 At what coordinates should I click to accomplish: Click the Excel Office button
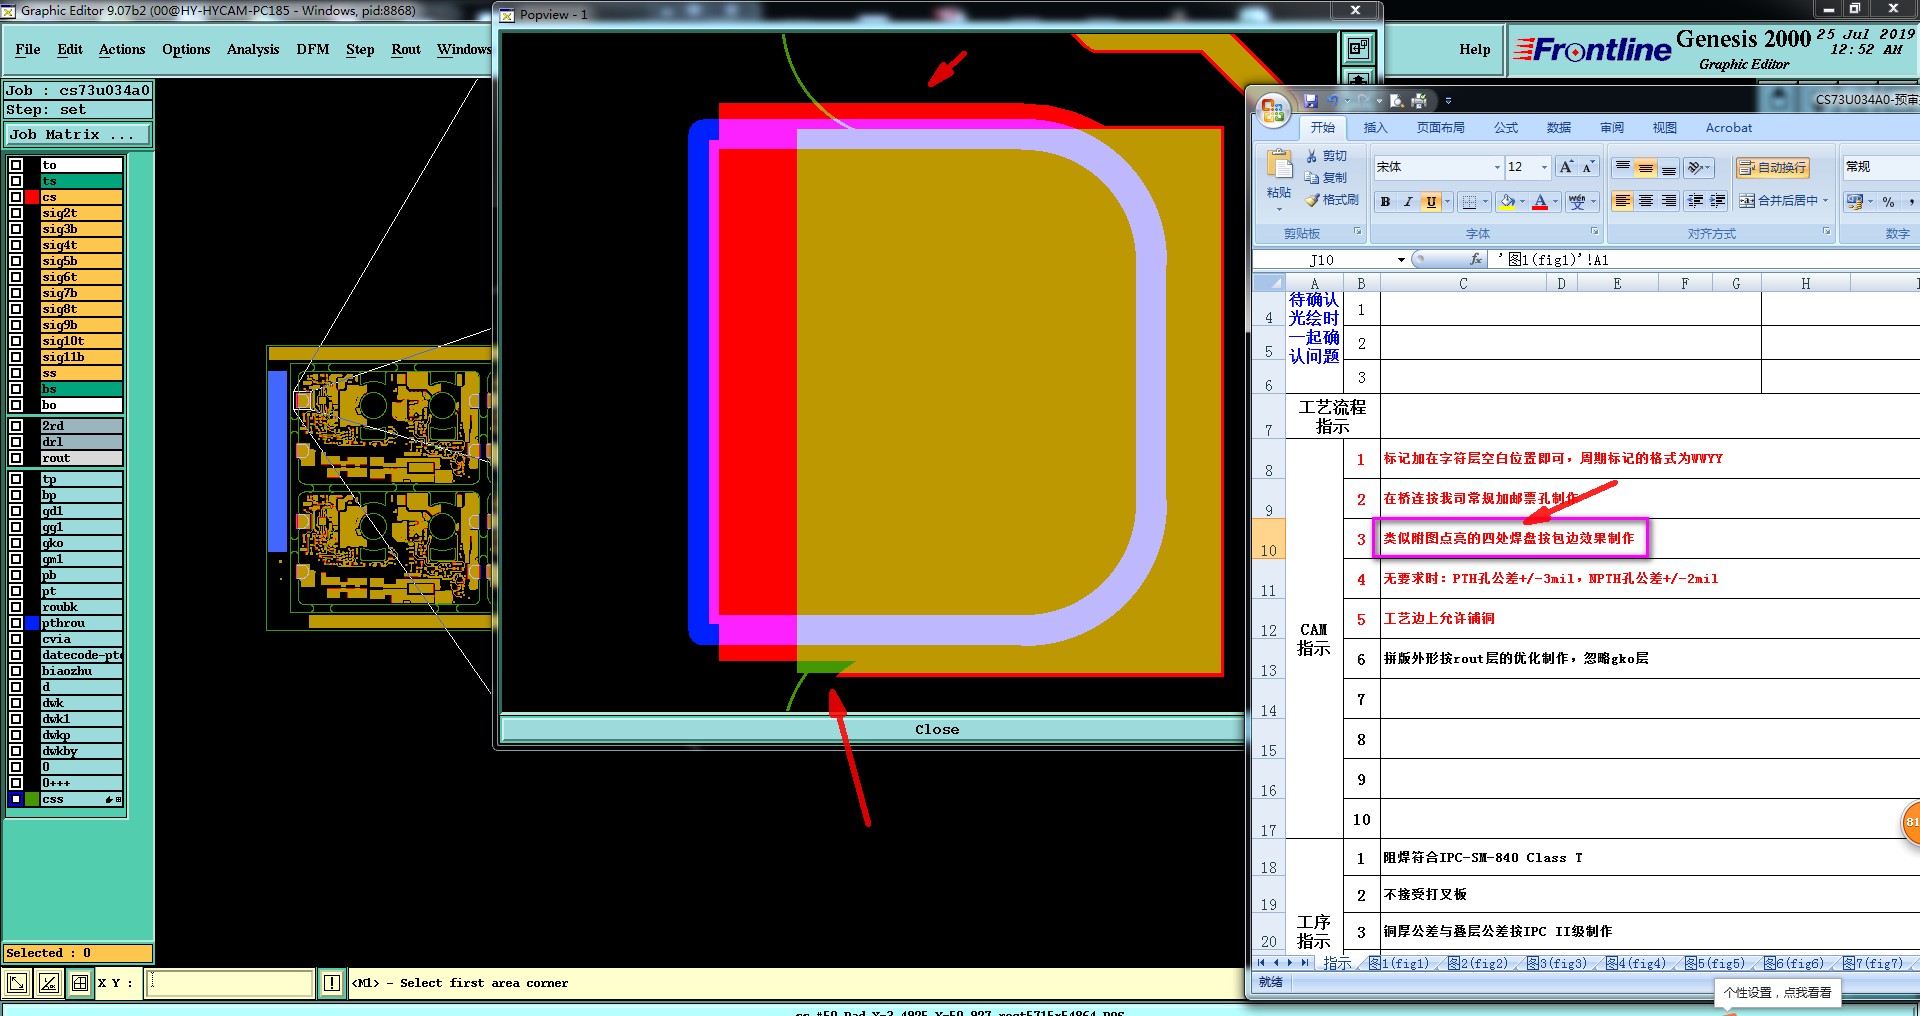[1273, 110]
